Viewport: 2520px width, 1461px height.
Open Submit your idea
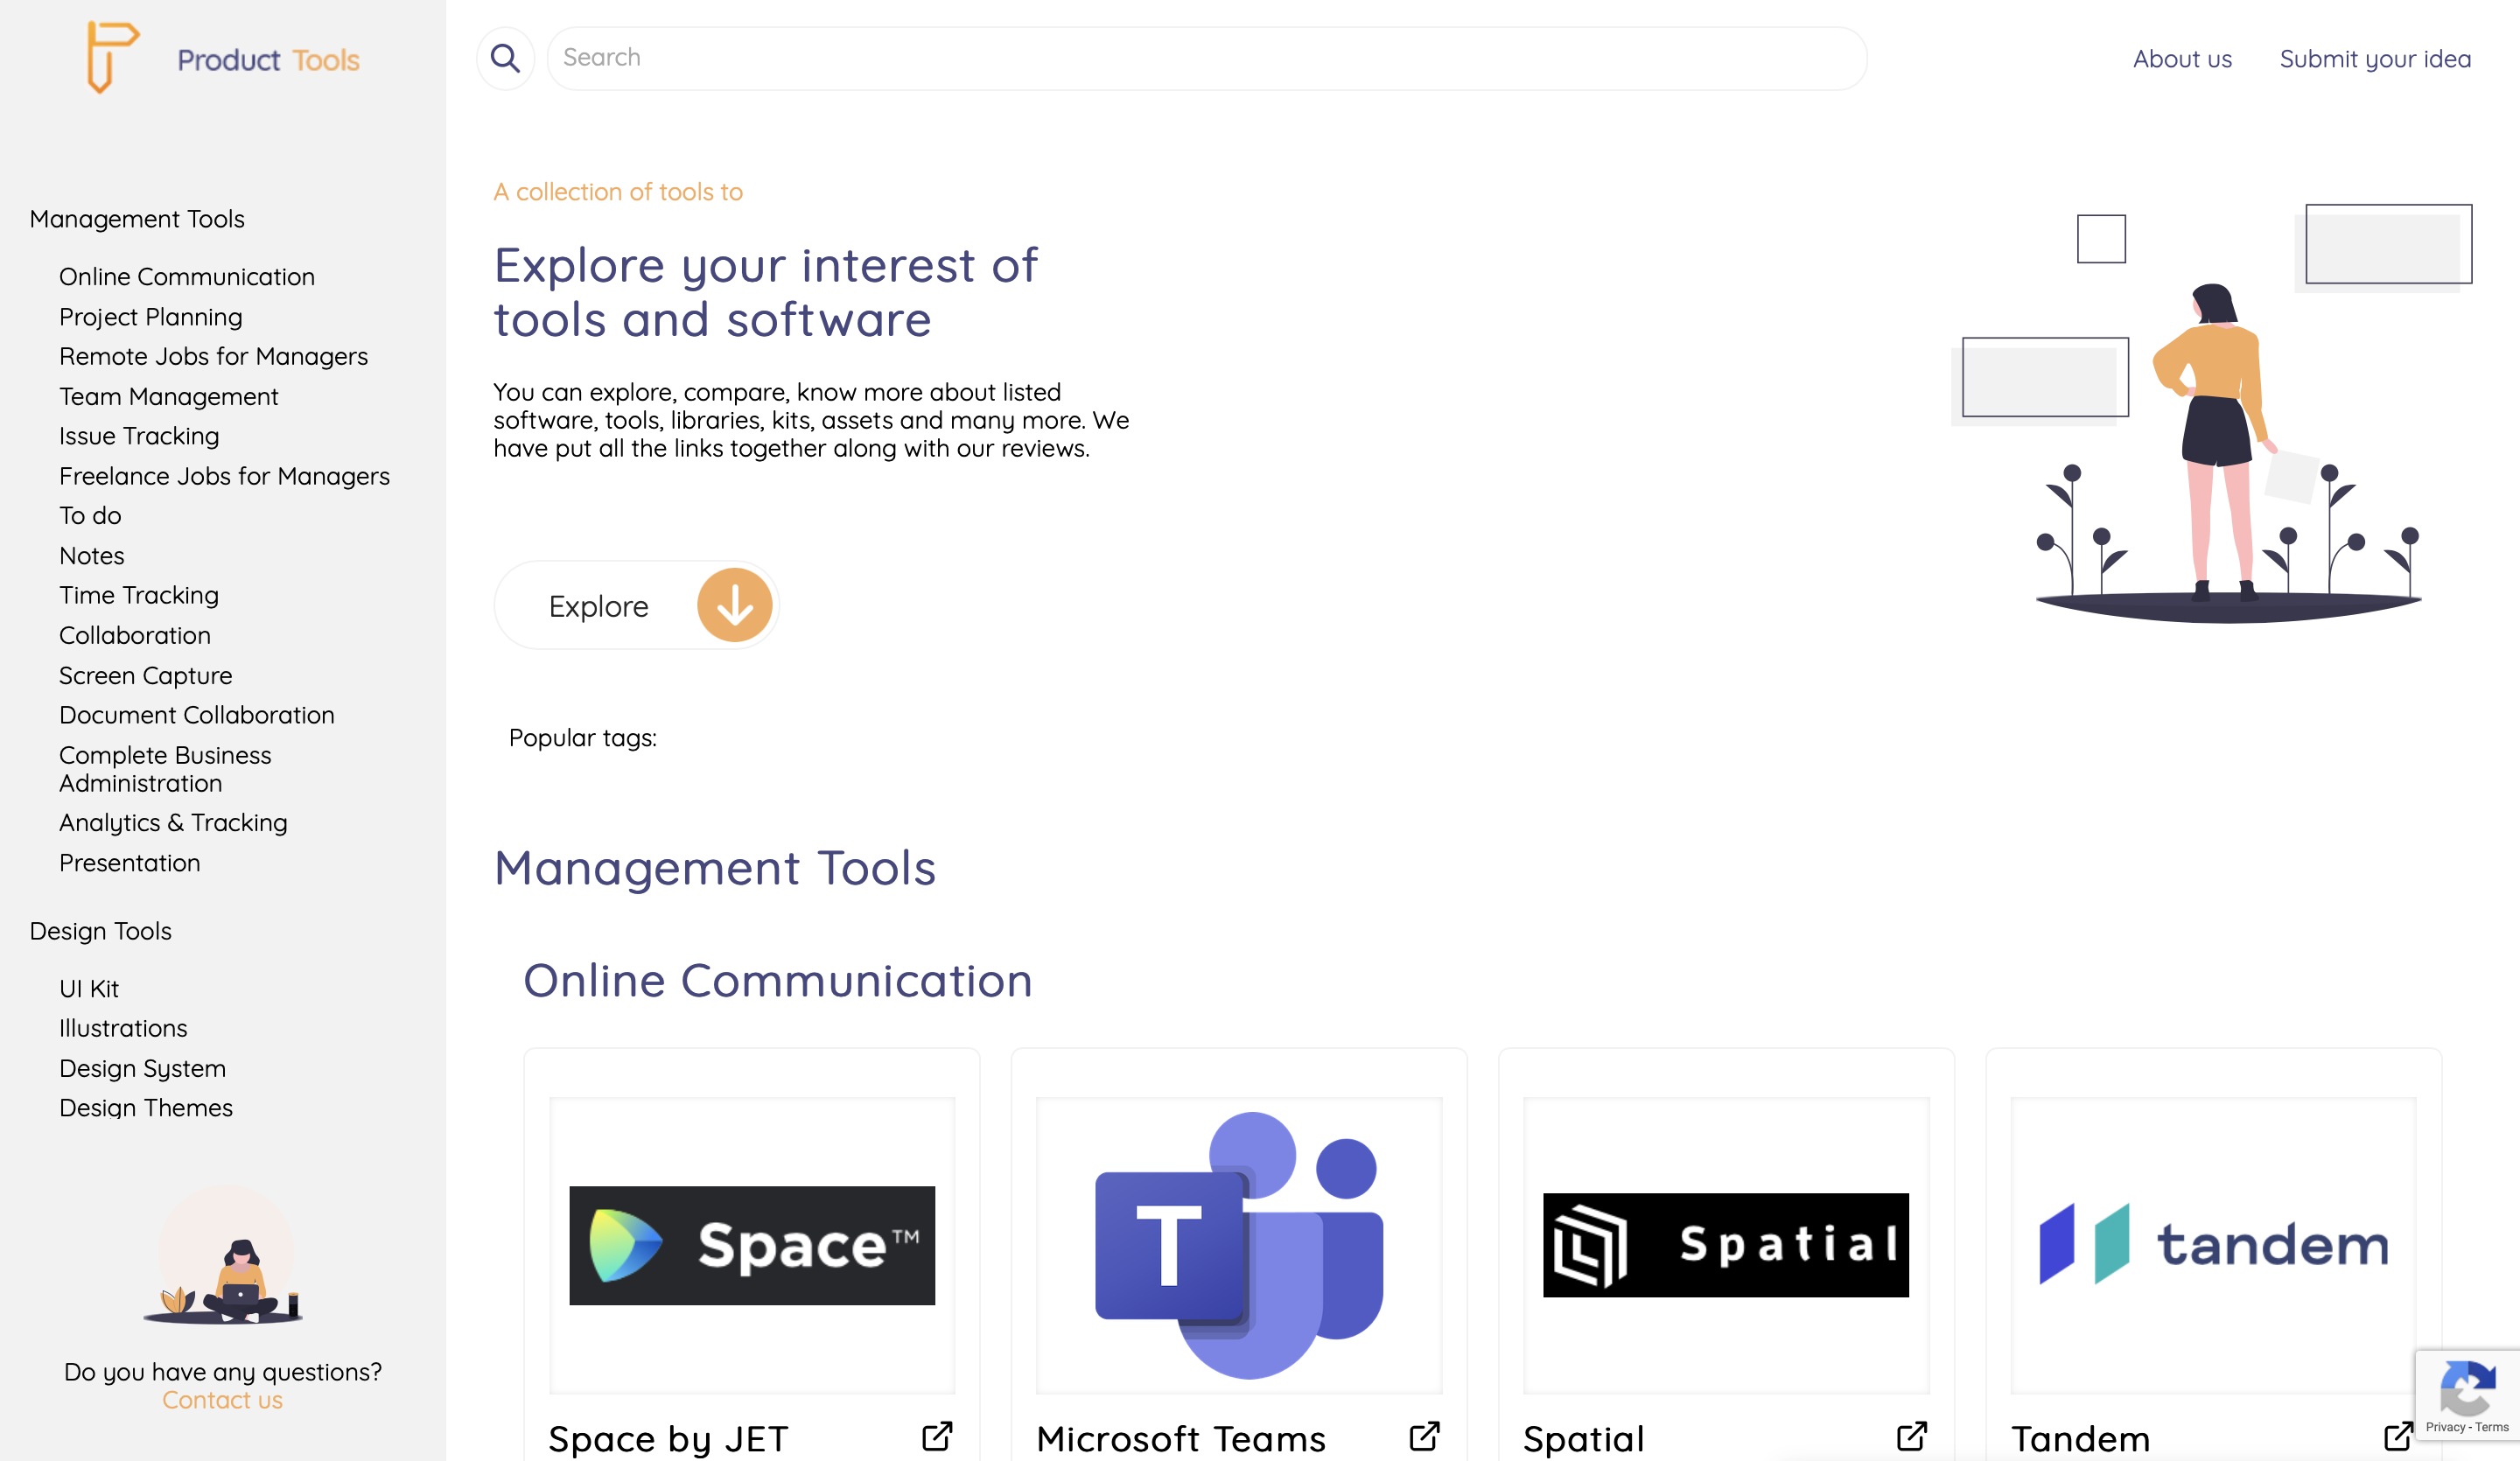pos(2376,58)
